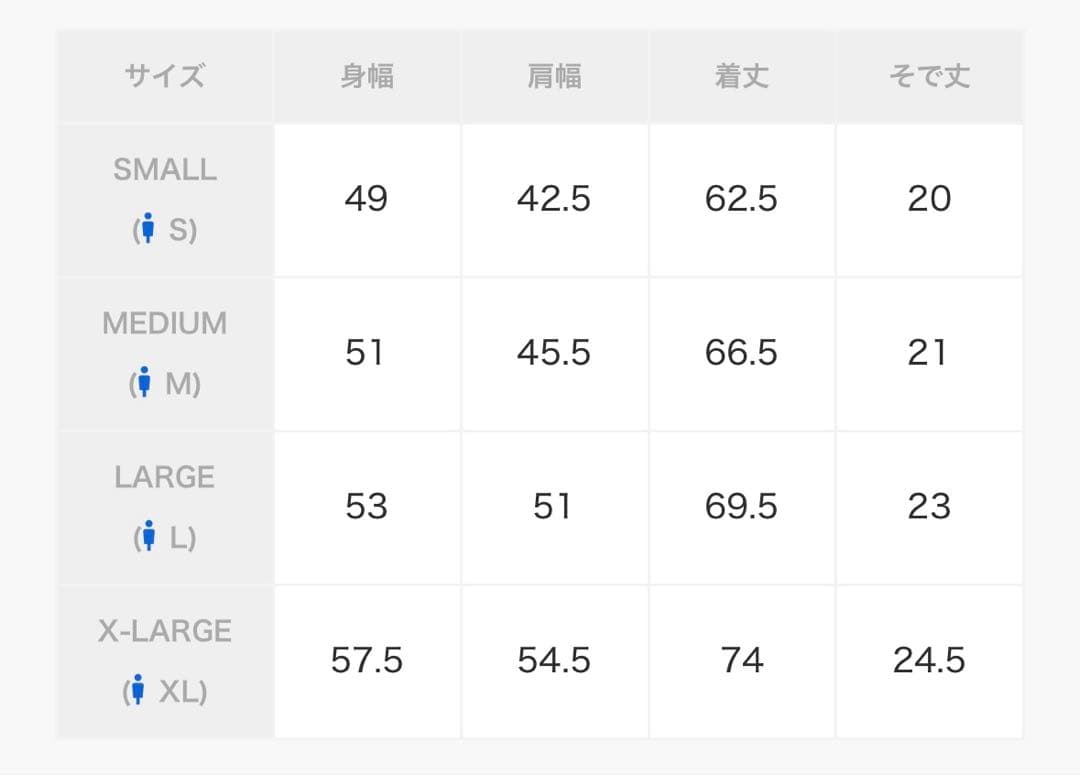Click the X-LARGE sleeve length cell 24.5

929,661
